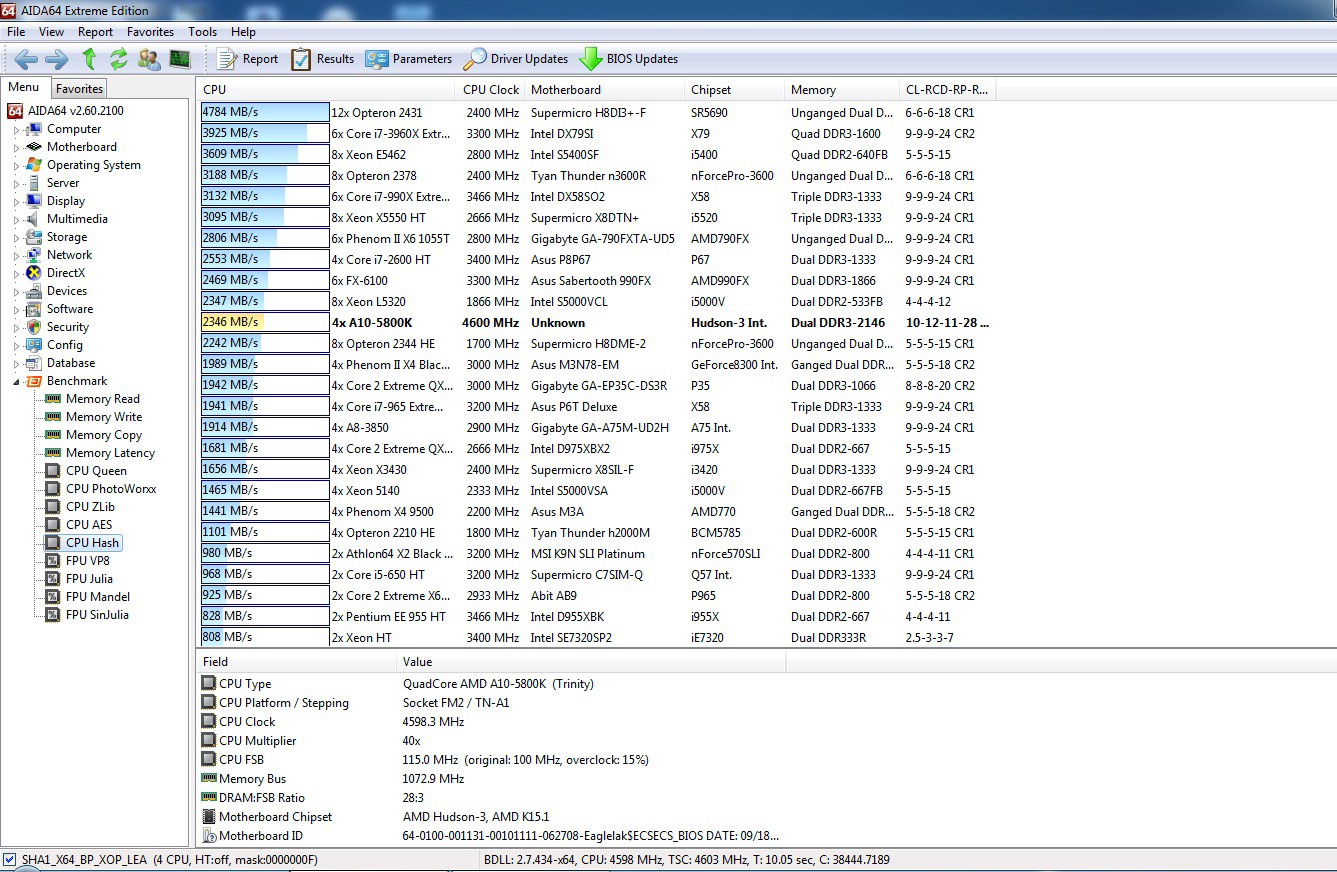Select the 12x Opteron 2431 result row
The height and width of the screenshot is (872, 1337).
[598, 113]
